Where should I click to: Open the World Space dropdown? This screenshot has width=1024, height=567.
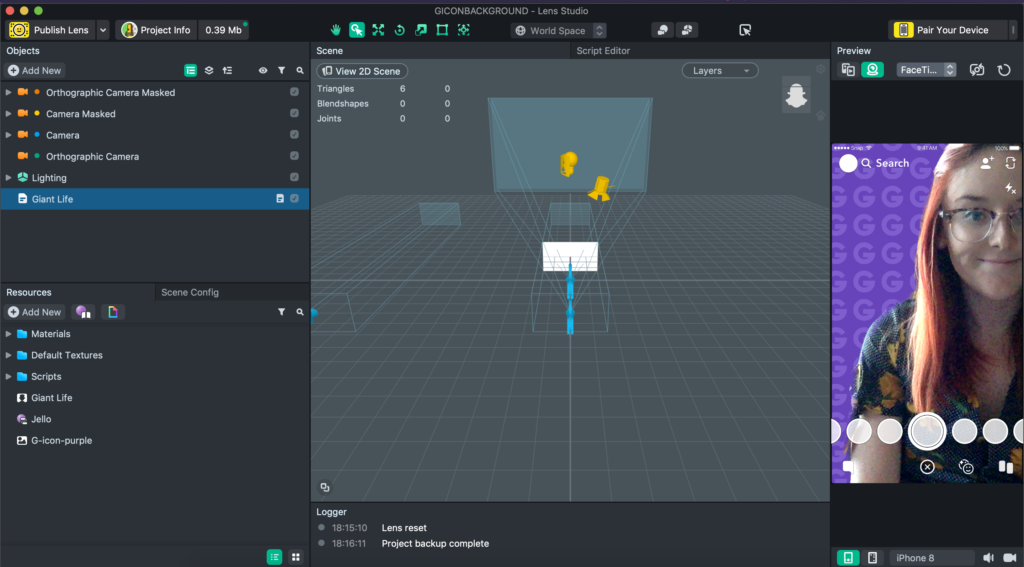tap(559, 30)
